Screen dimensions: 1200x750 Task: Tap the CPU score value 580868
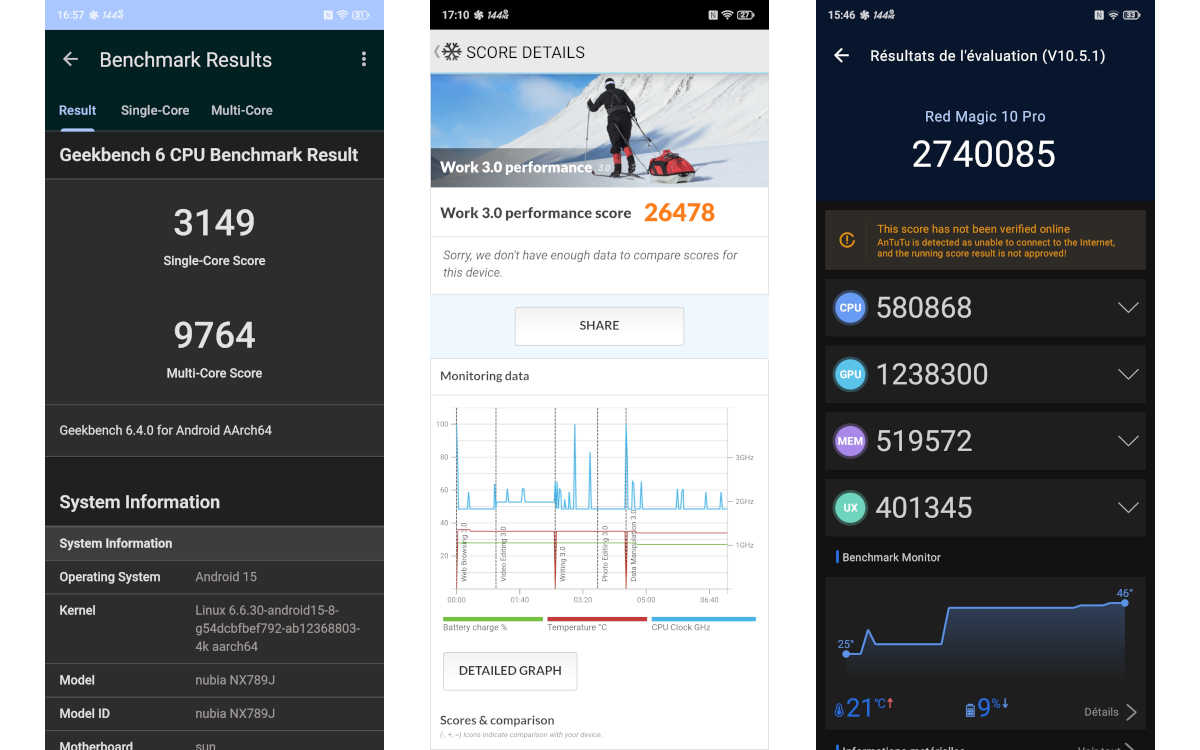pyautogui.click(x=924, y=308)
